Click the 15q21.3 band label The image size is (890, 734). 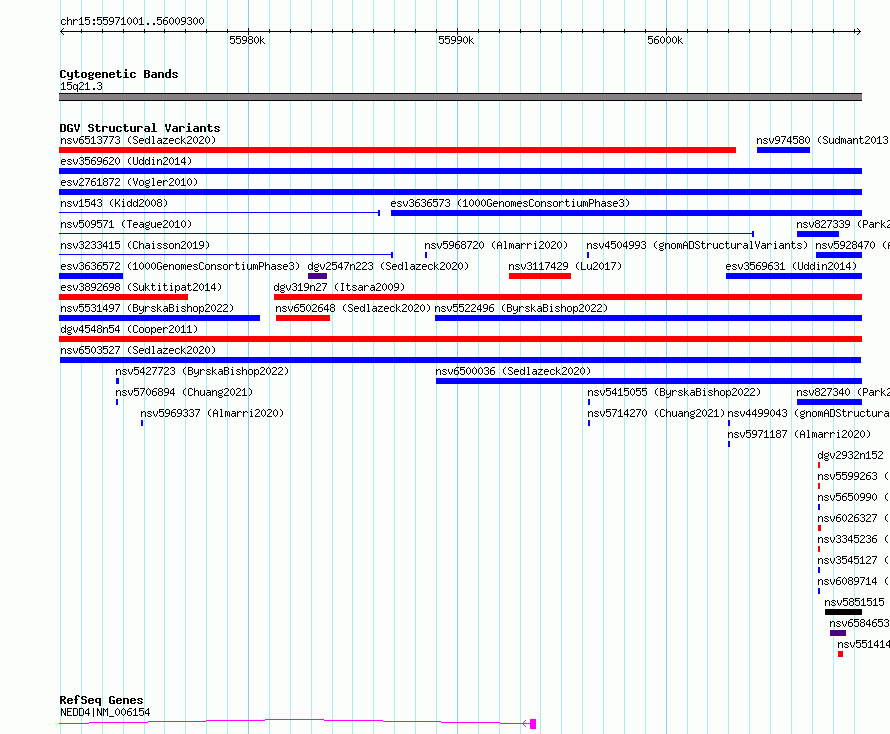tap(81, 86)
